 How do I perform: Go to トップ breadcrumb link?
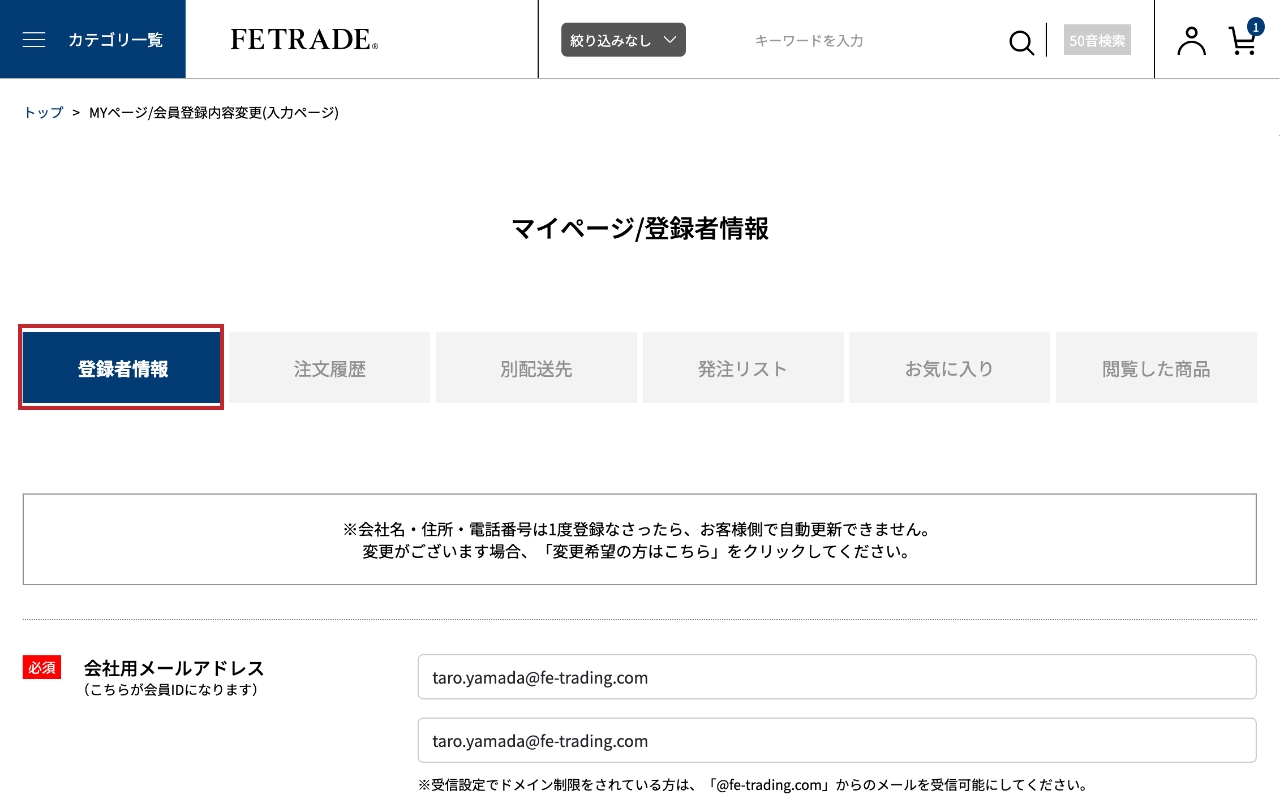(x=43, y=113)
